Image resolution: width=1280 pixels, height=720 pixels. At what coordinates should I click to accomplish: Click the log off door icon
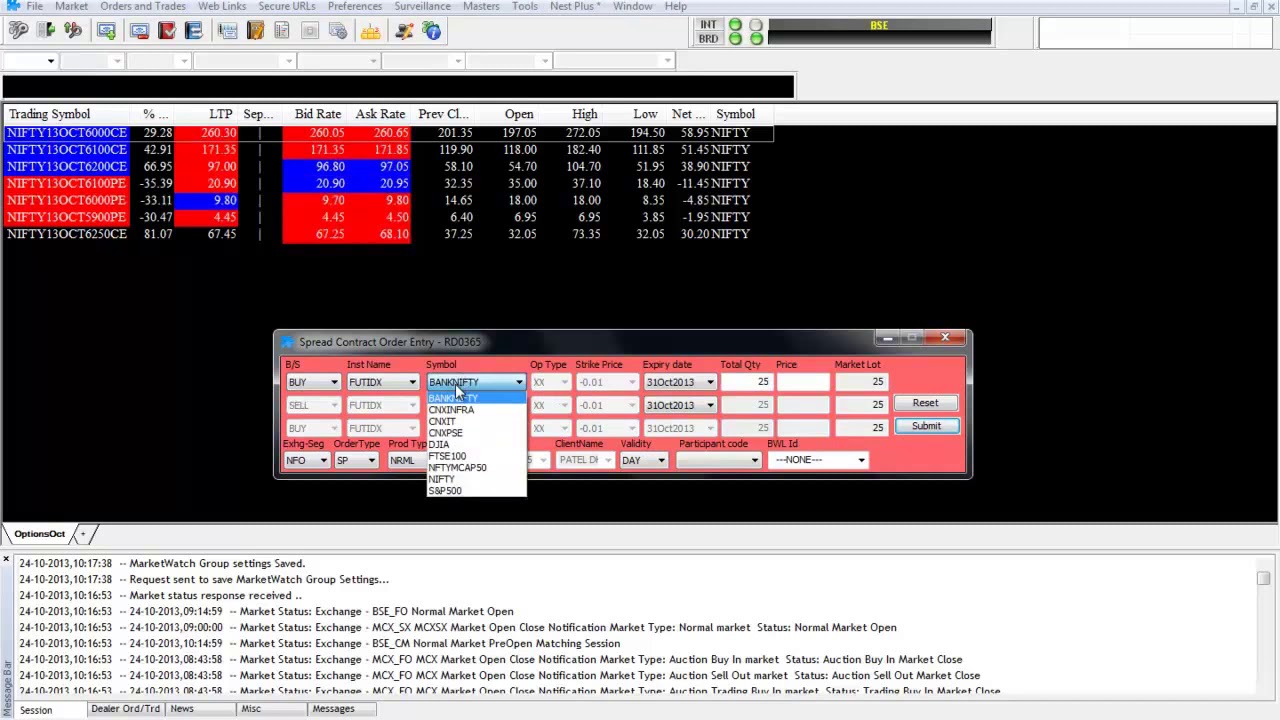[46, 31]
